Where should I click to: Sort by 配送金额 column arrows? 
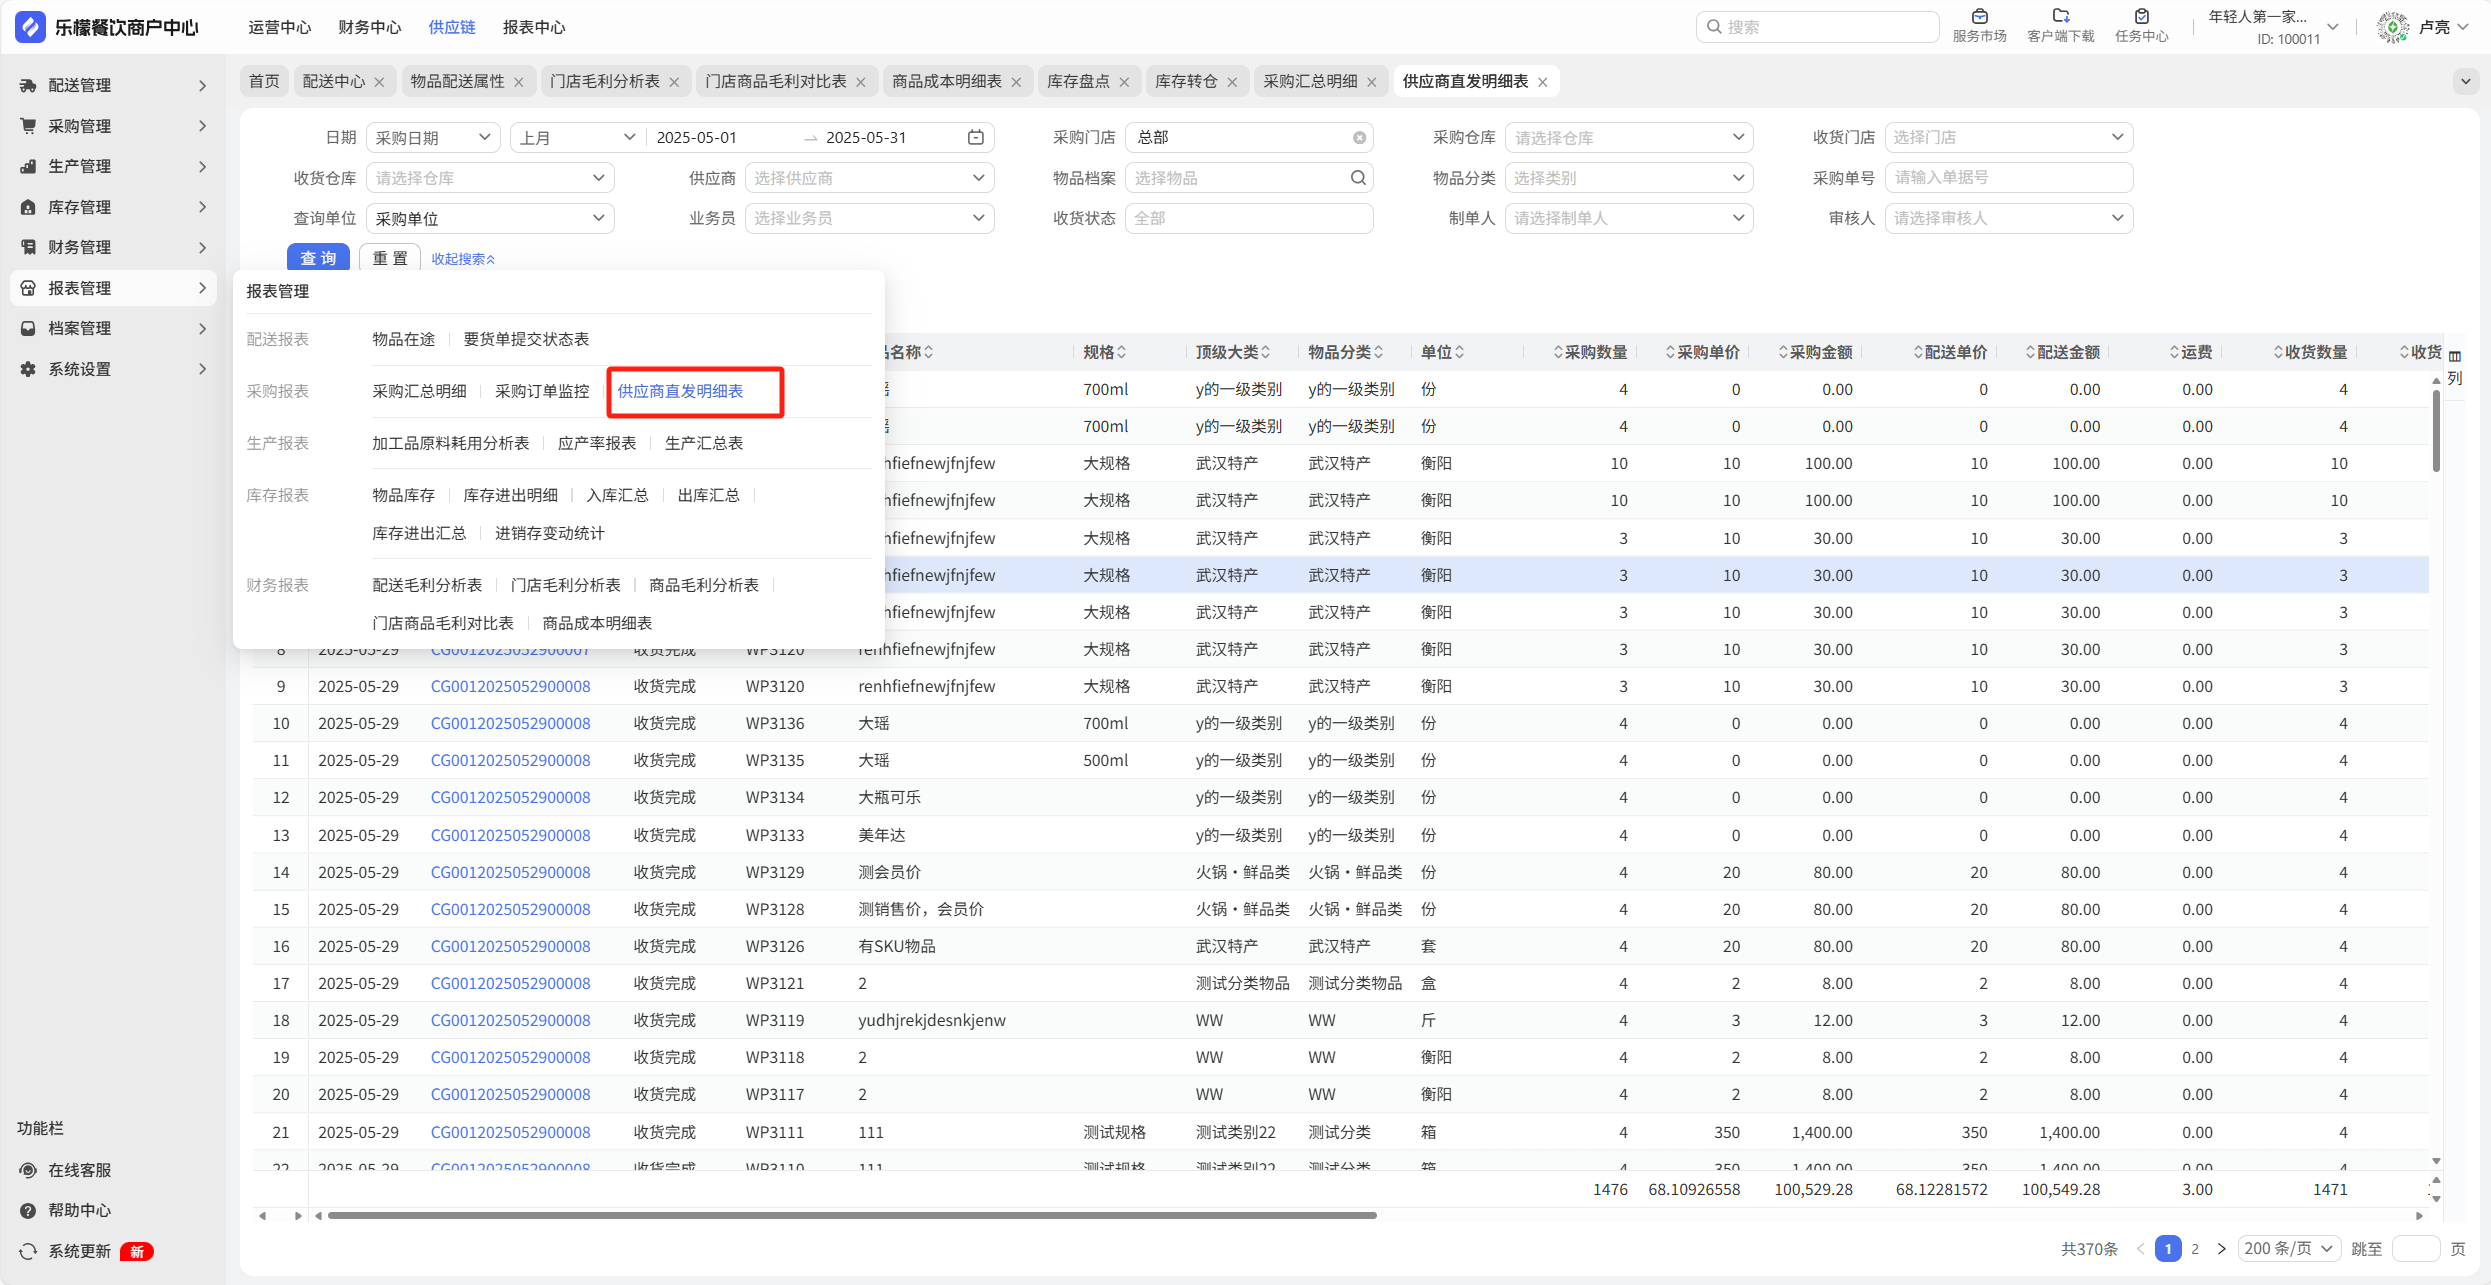click(2030, 352)
